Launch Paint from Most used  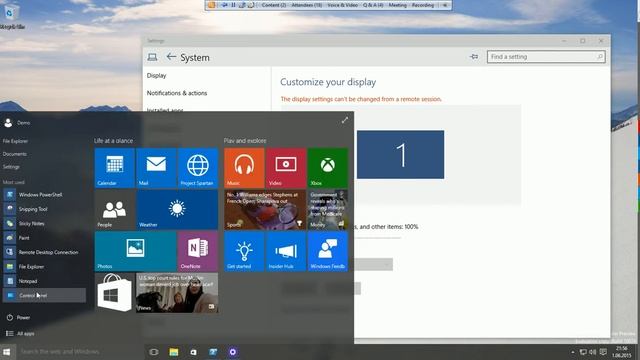tap(44, 238)
